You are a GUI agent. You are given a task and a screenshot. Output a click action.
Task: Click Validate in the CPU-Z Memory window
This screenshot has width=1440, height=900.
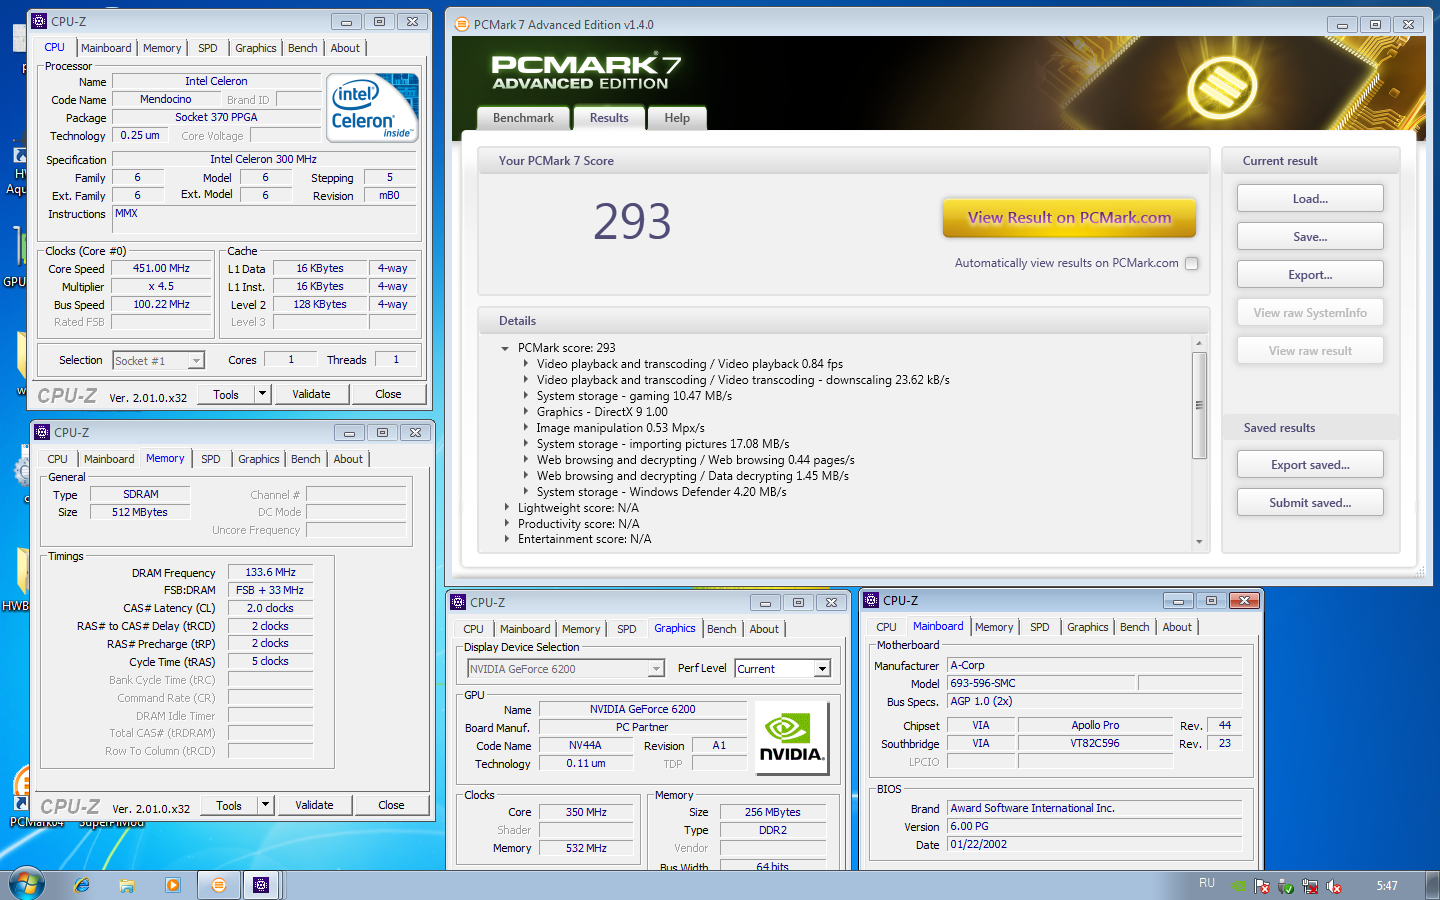coord(314,805)
